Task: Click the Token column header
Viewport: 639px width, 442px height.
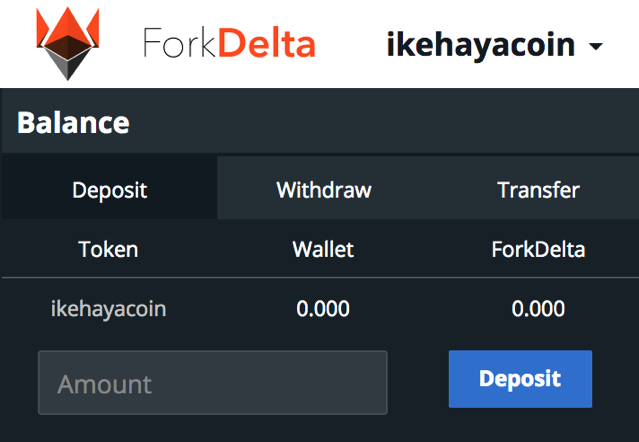Action: pos(108,249)
